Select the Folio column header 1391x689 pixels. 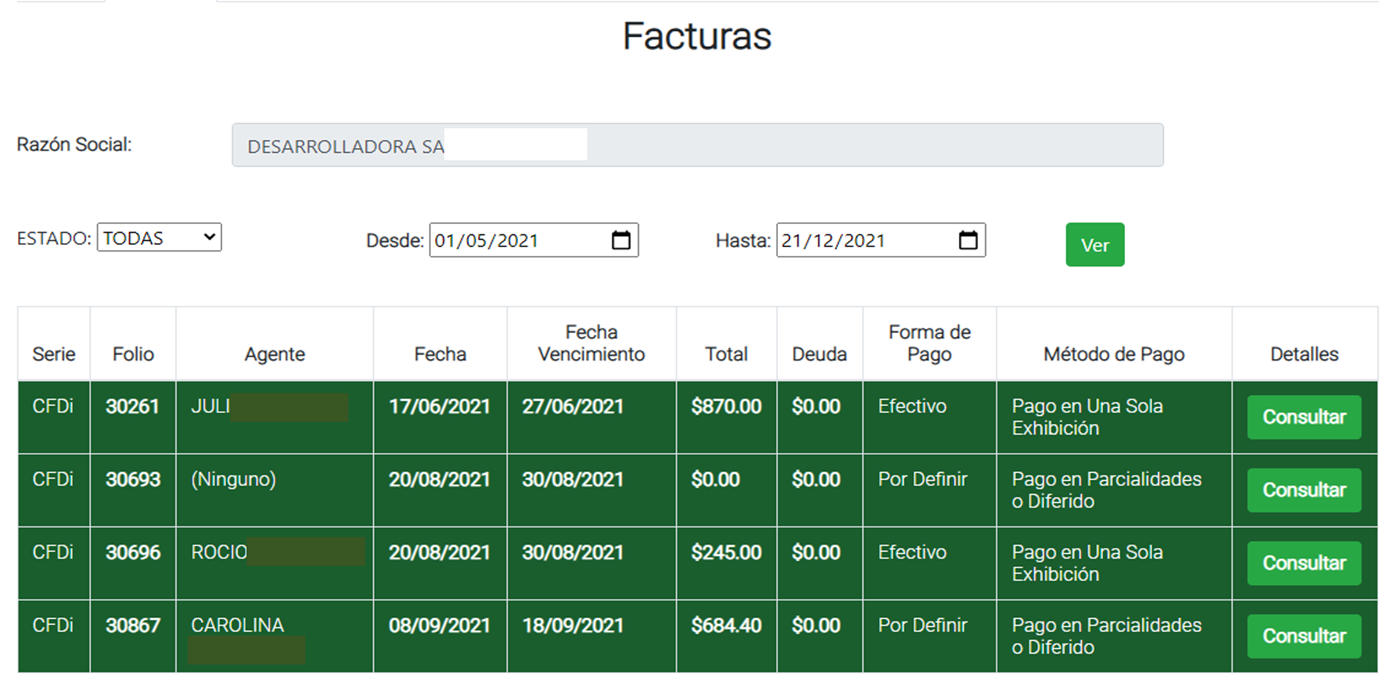click(x=133, y=354)
